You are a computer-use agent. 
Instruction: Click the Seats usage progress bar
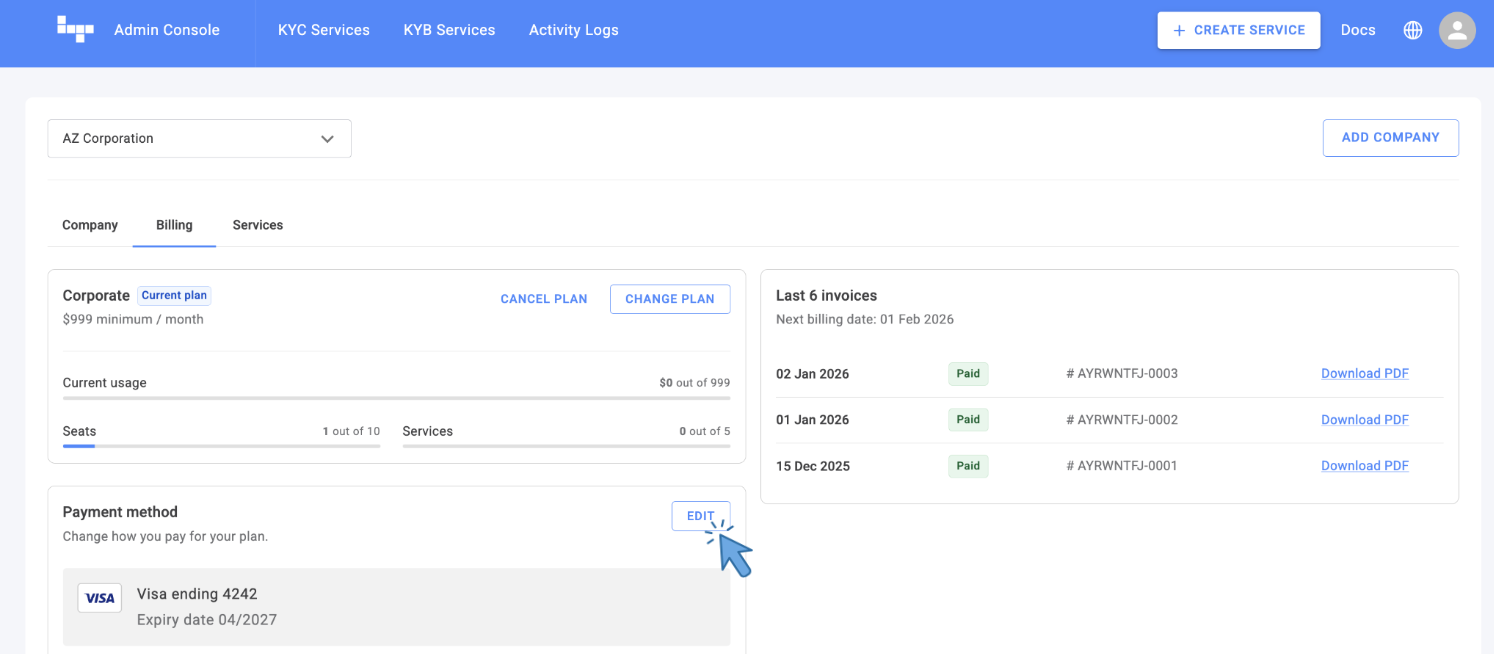[x=221, y=446]
